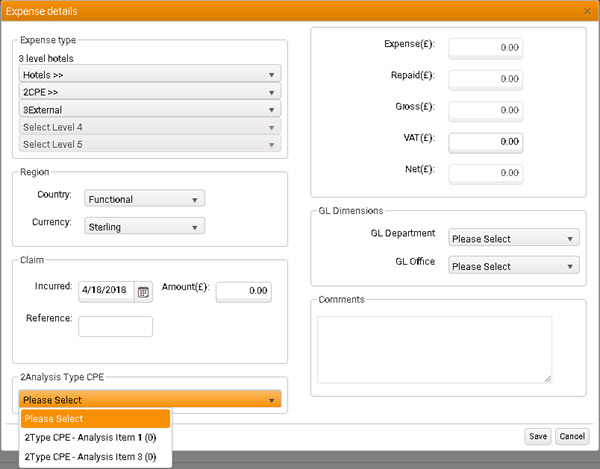Close the Expense details dialog

point(586,10)
